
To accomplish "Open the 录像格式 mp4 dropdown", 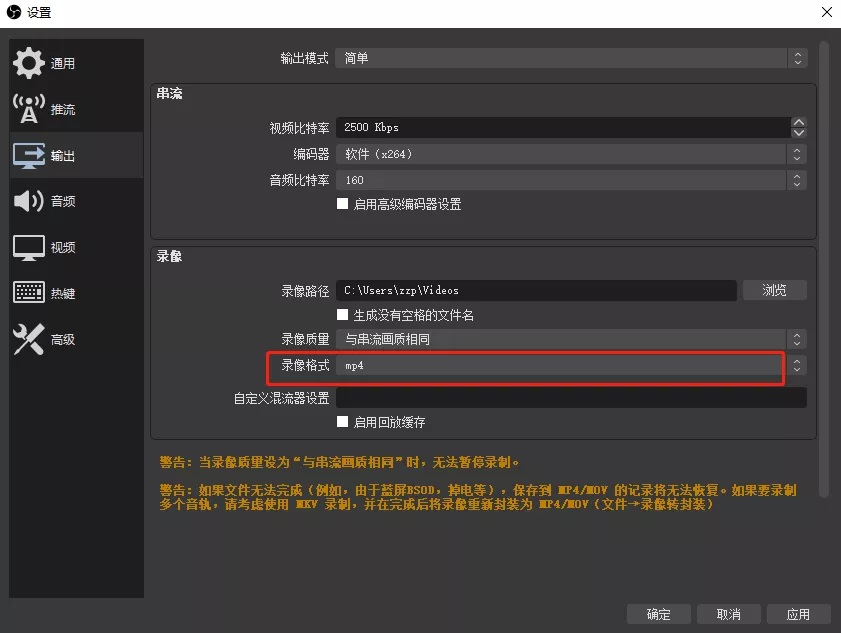I will pos(571,365).
